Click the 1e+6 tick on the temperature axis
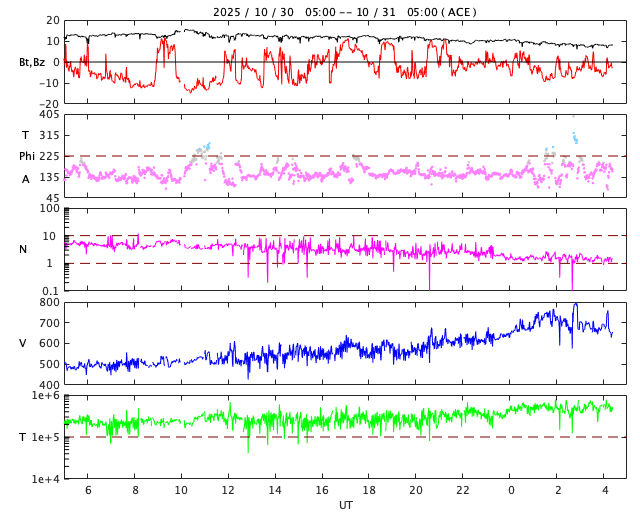Image resolution: width=640 pixels, height=512 pixels. coord(45,396)
